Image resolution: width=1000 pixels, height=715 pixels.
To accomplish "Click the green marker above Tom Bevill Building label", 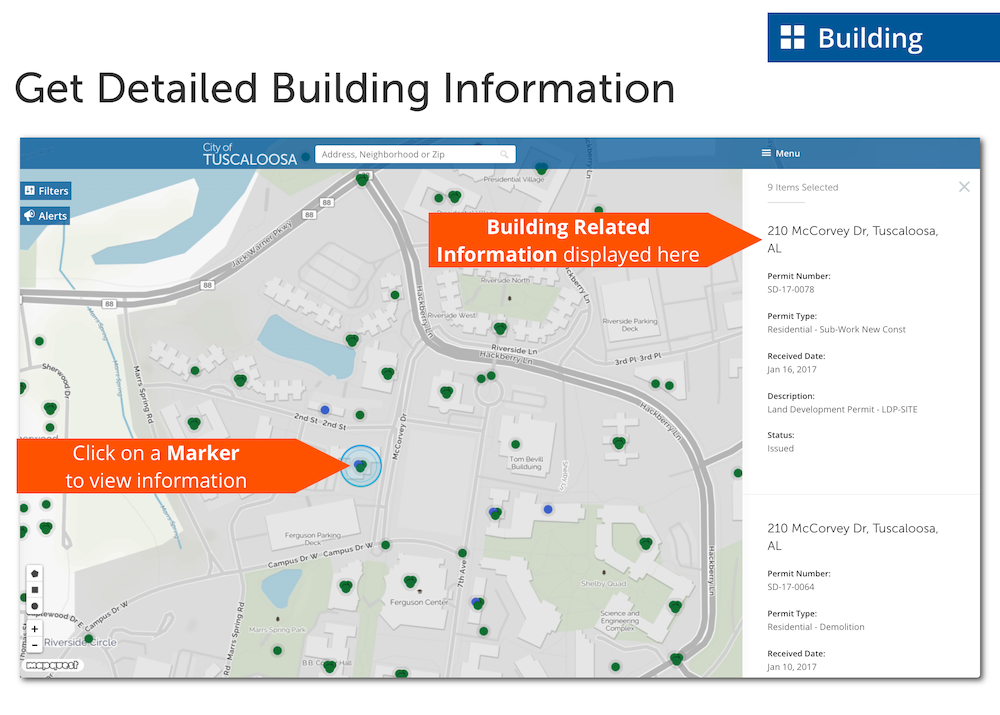I will [515, 444].
